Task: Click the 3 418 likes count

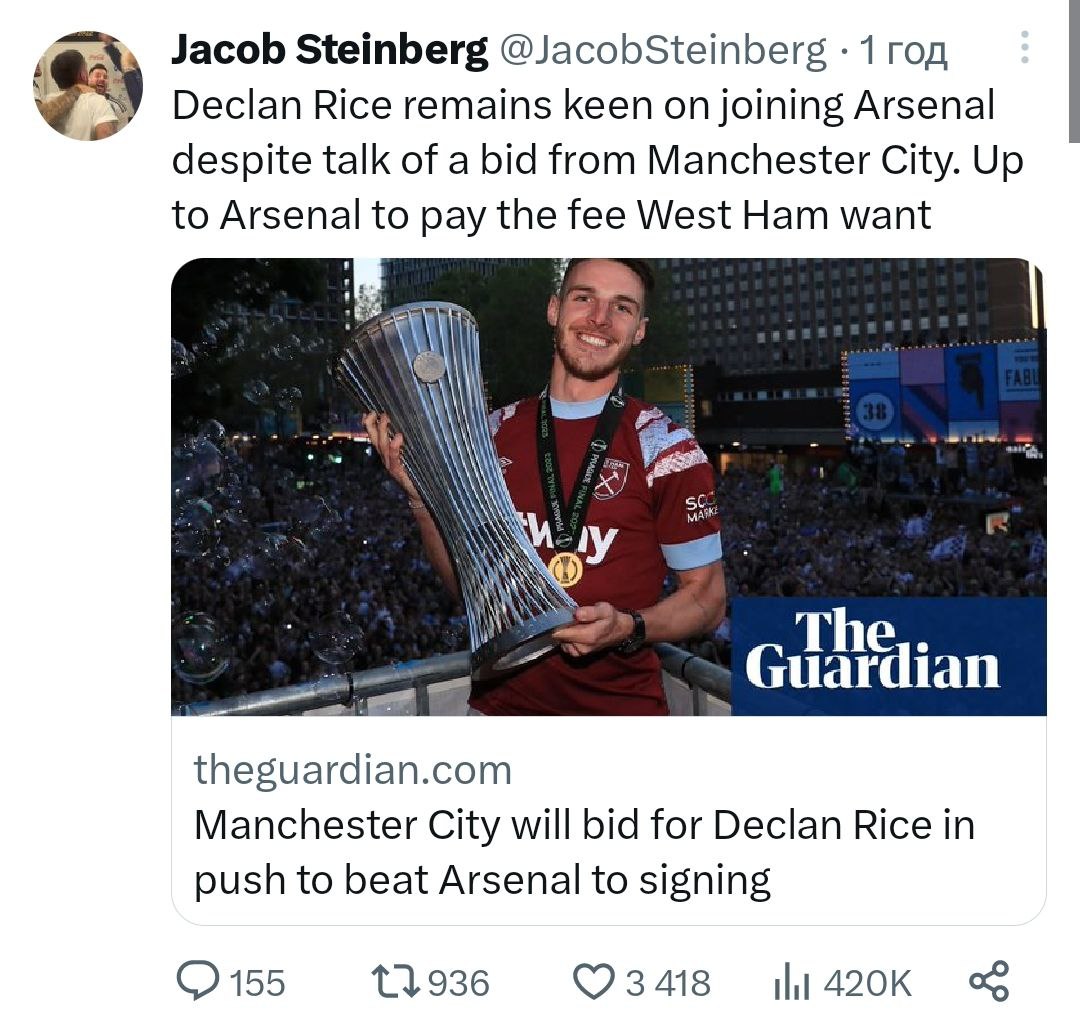Action: point(668,983)
